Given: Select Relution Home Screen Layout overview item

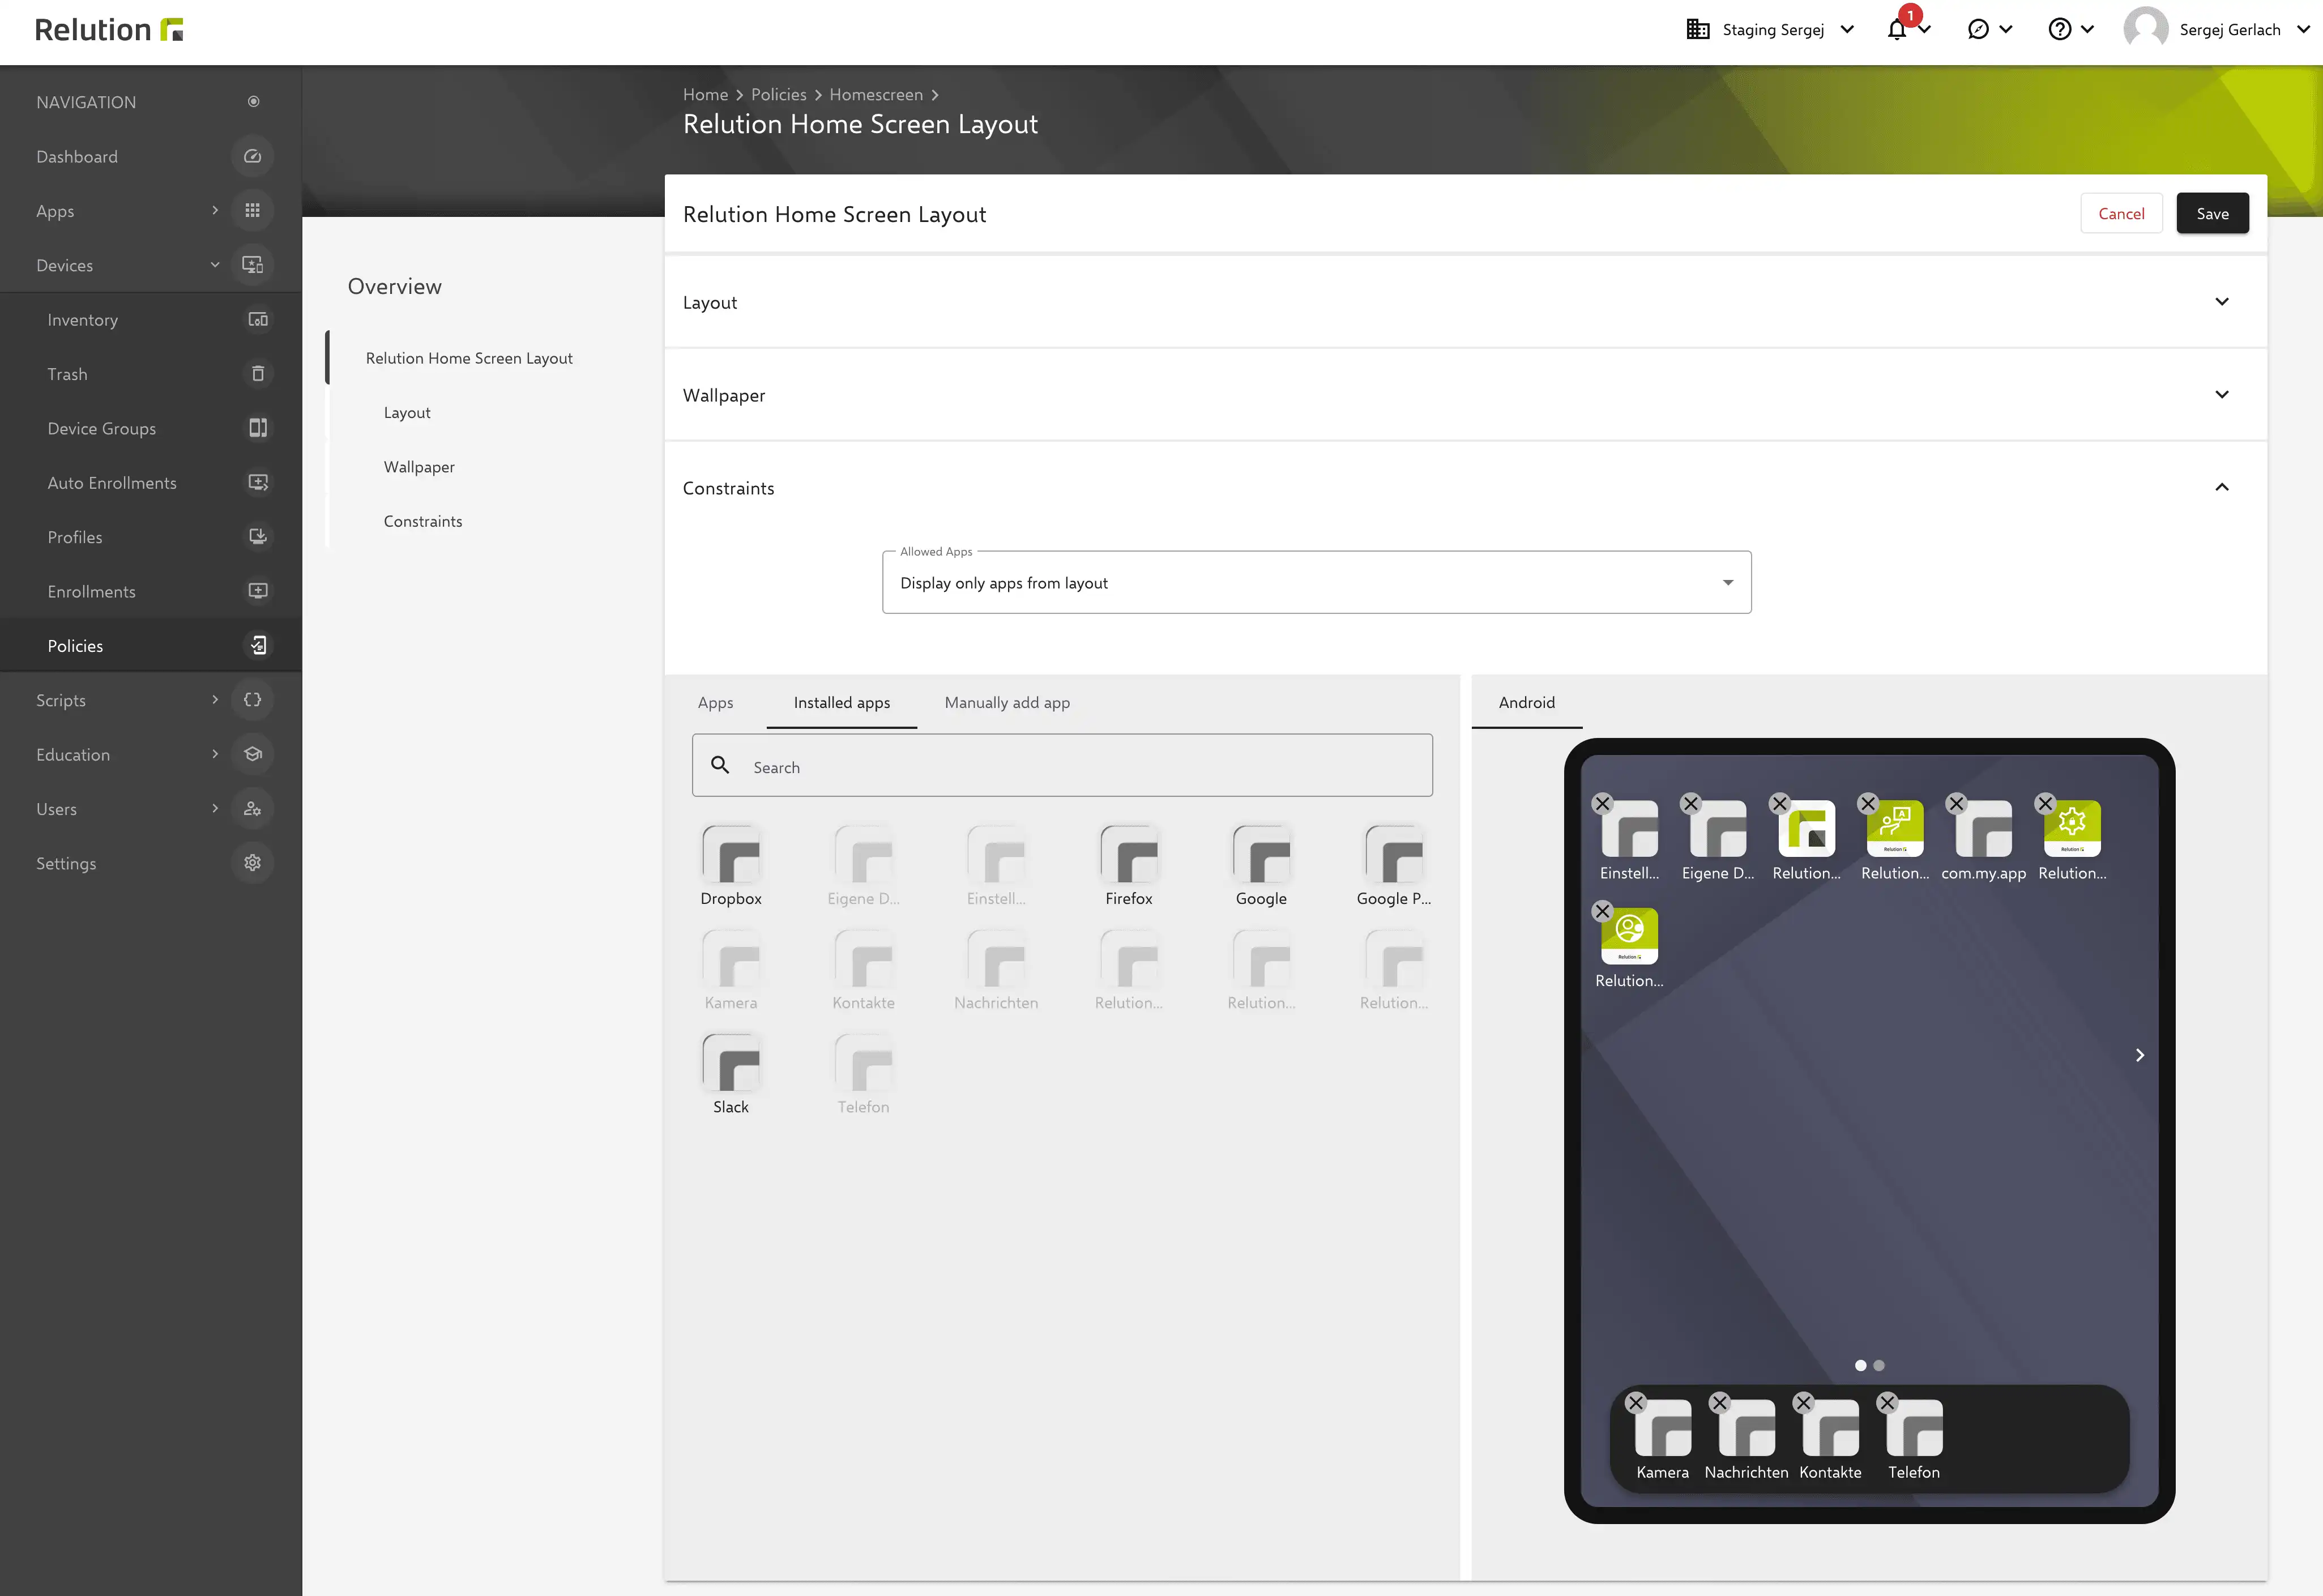Looking at the screenshot, I should (x=469, y=358).
